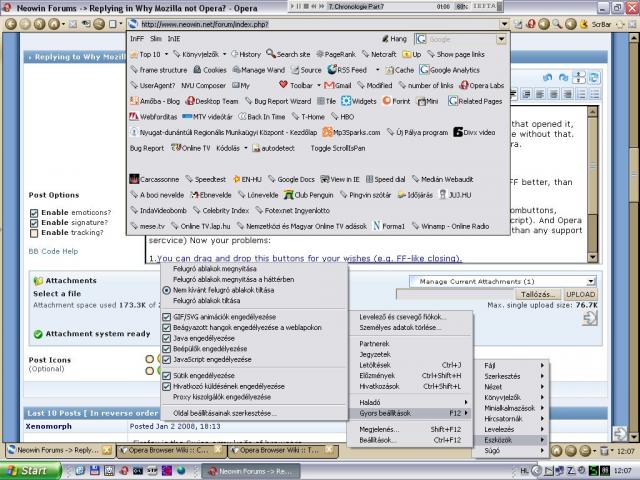Click the UPLOAD button
The image size is (640, 480).
581,294
